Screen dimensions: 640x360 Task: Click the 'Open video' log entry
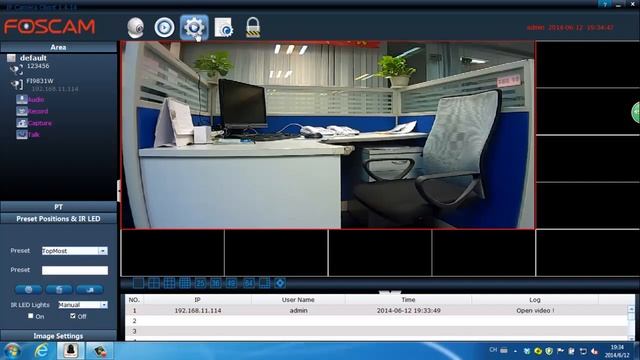[x=535, y=311]
